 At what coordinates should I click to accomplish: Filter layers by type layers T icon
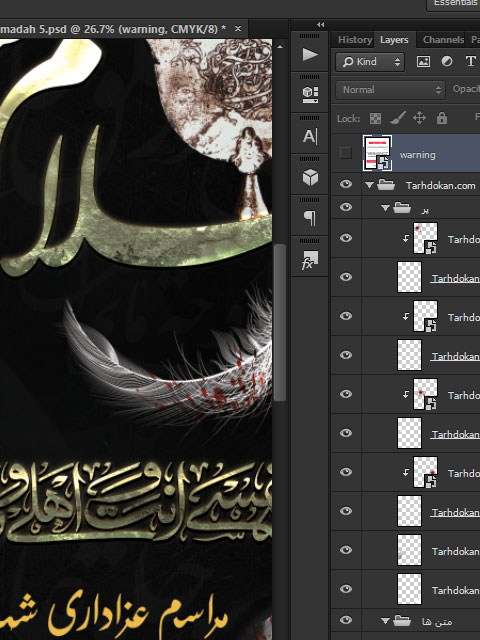(x=470, y=62)
